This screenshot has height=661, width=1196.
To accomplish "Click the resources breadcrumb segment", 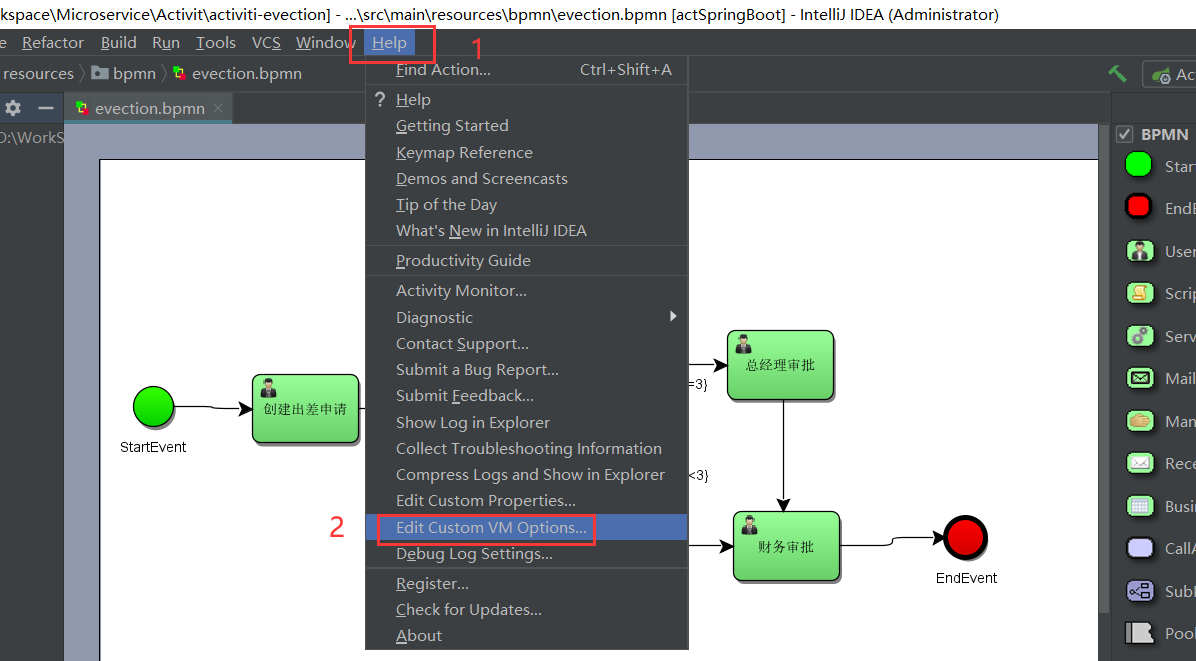I will tap(38, 74).
